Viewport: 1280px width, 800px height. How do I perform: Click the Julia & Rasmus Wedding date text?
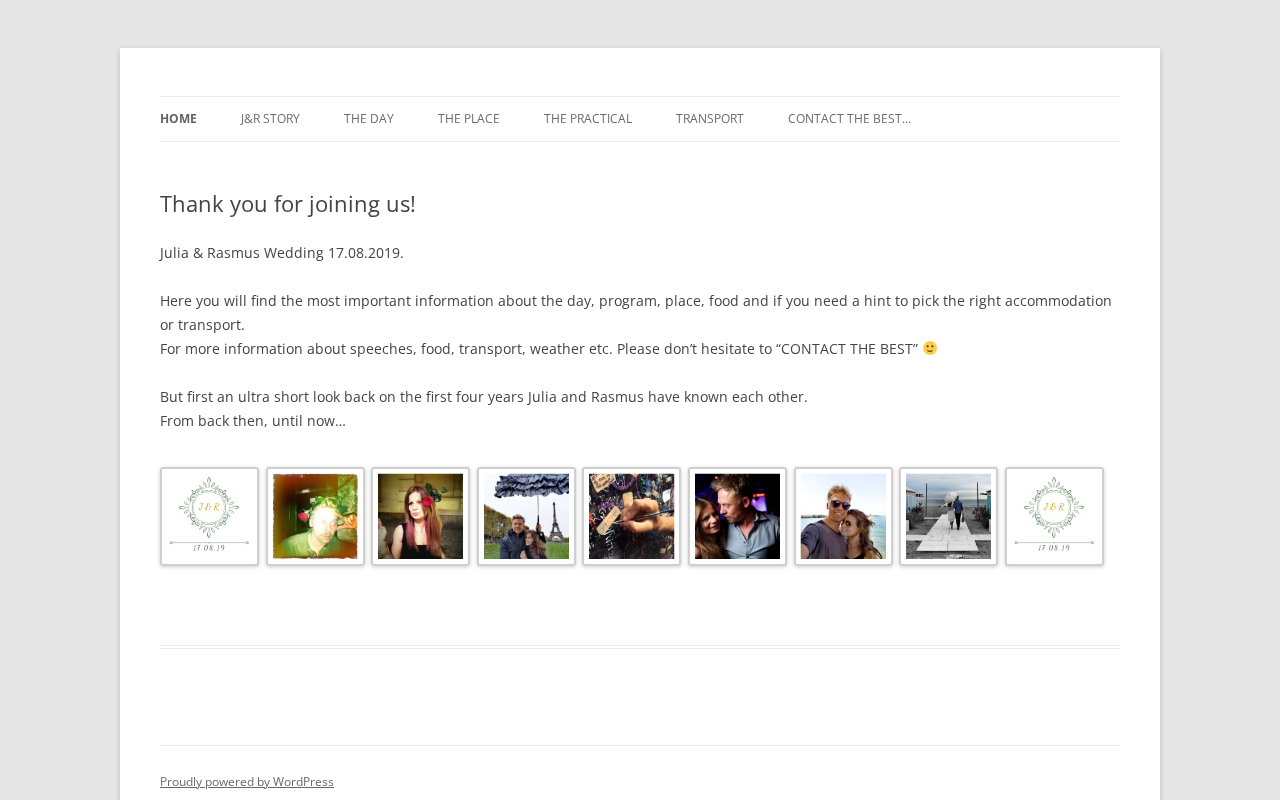(x=282, y=253)
